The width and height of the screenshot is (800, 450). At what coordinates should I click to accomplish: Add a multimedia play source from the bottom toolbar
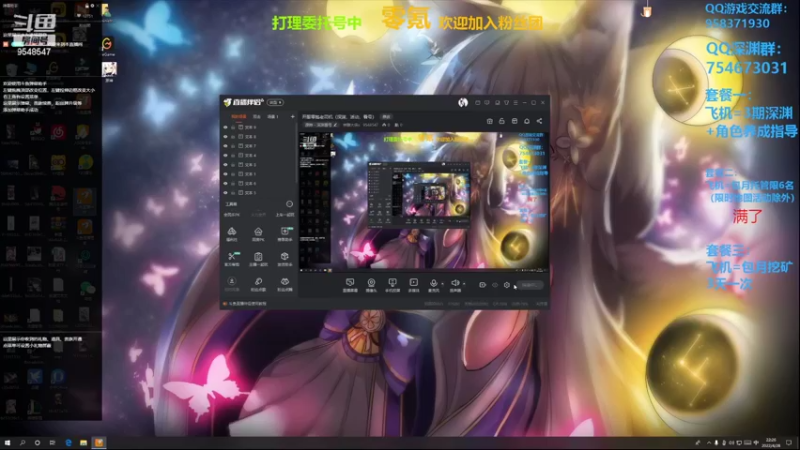coord(414,285)
